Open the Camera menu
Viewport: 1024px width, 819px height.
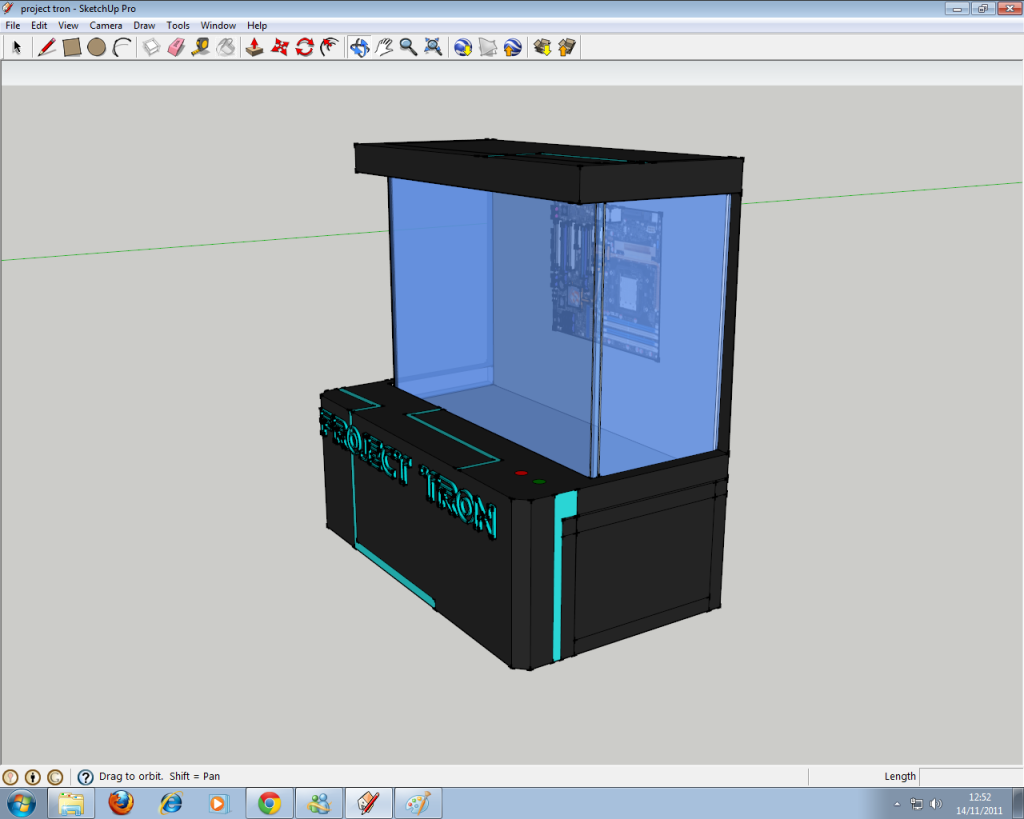click(x=106, y=25)
